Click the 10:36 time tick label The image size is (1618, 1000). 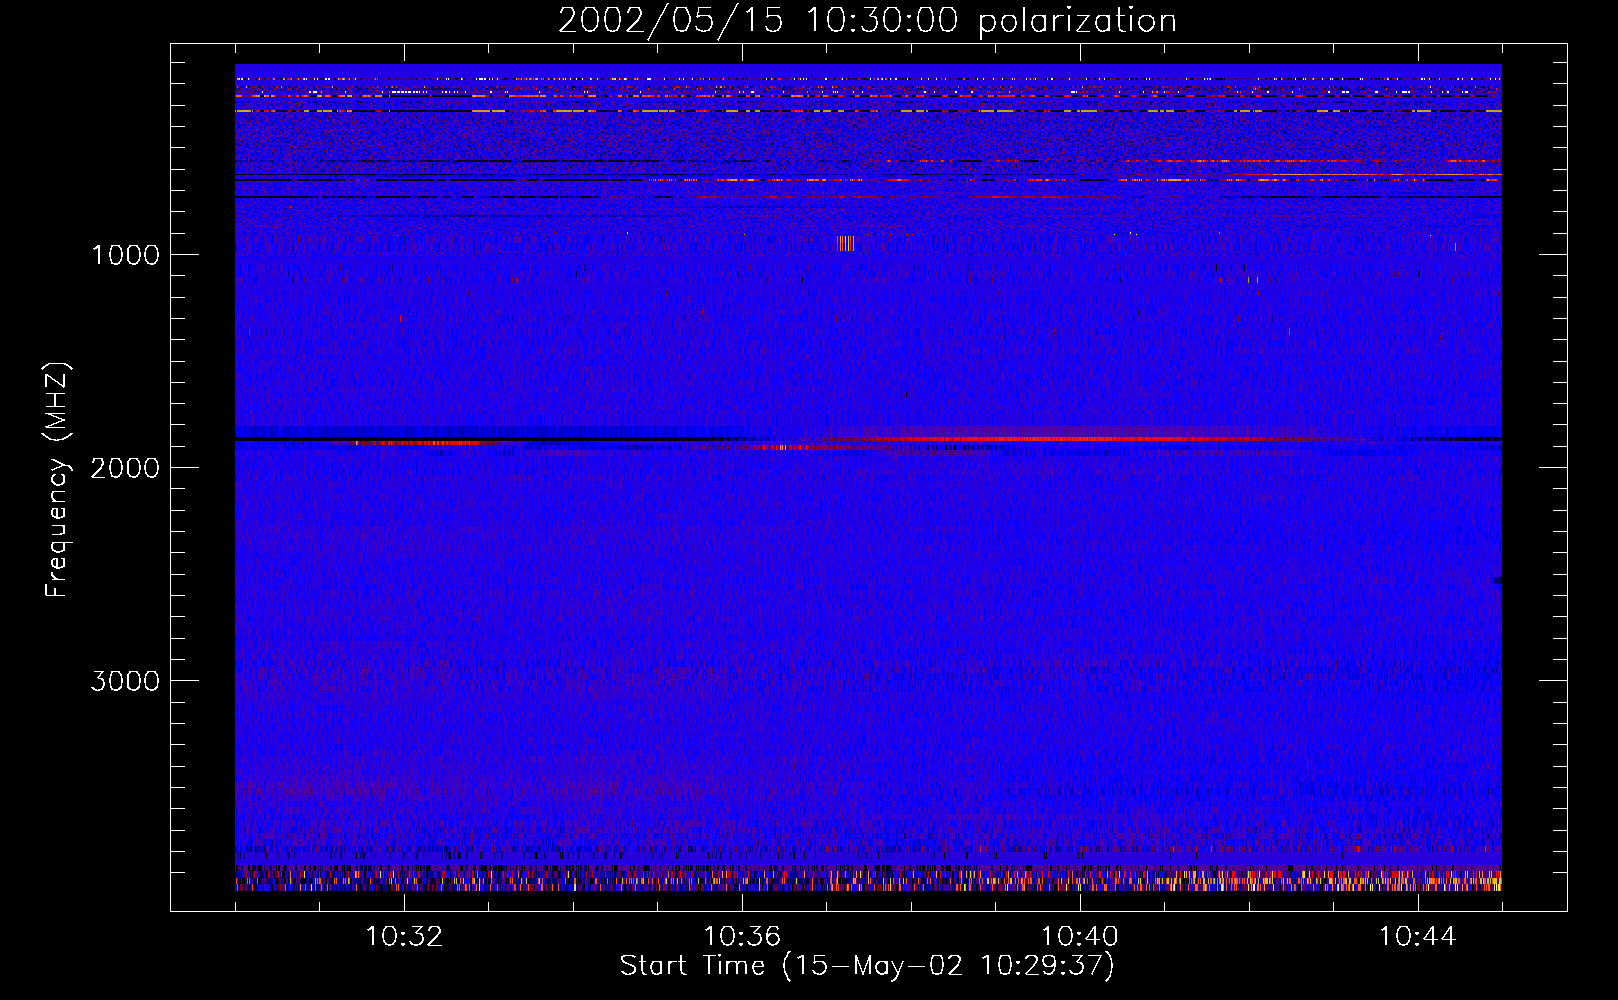742,937
